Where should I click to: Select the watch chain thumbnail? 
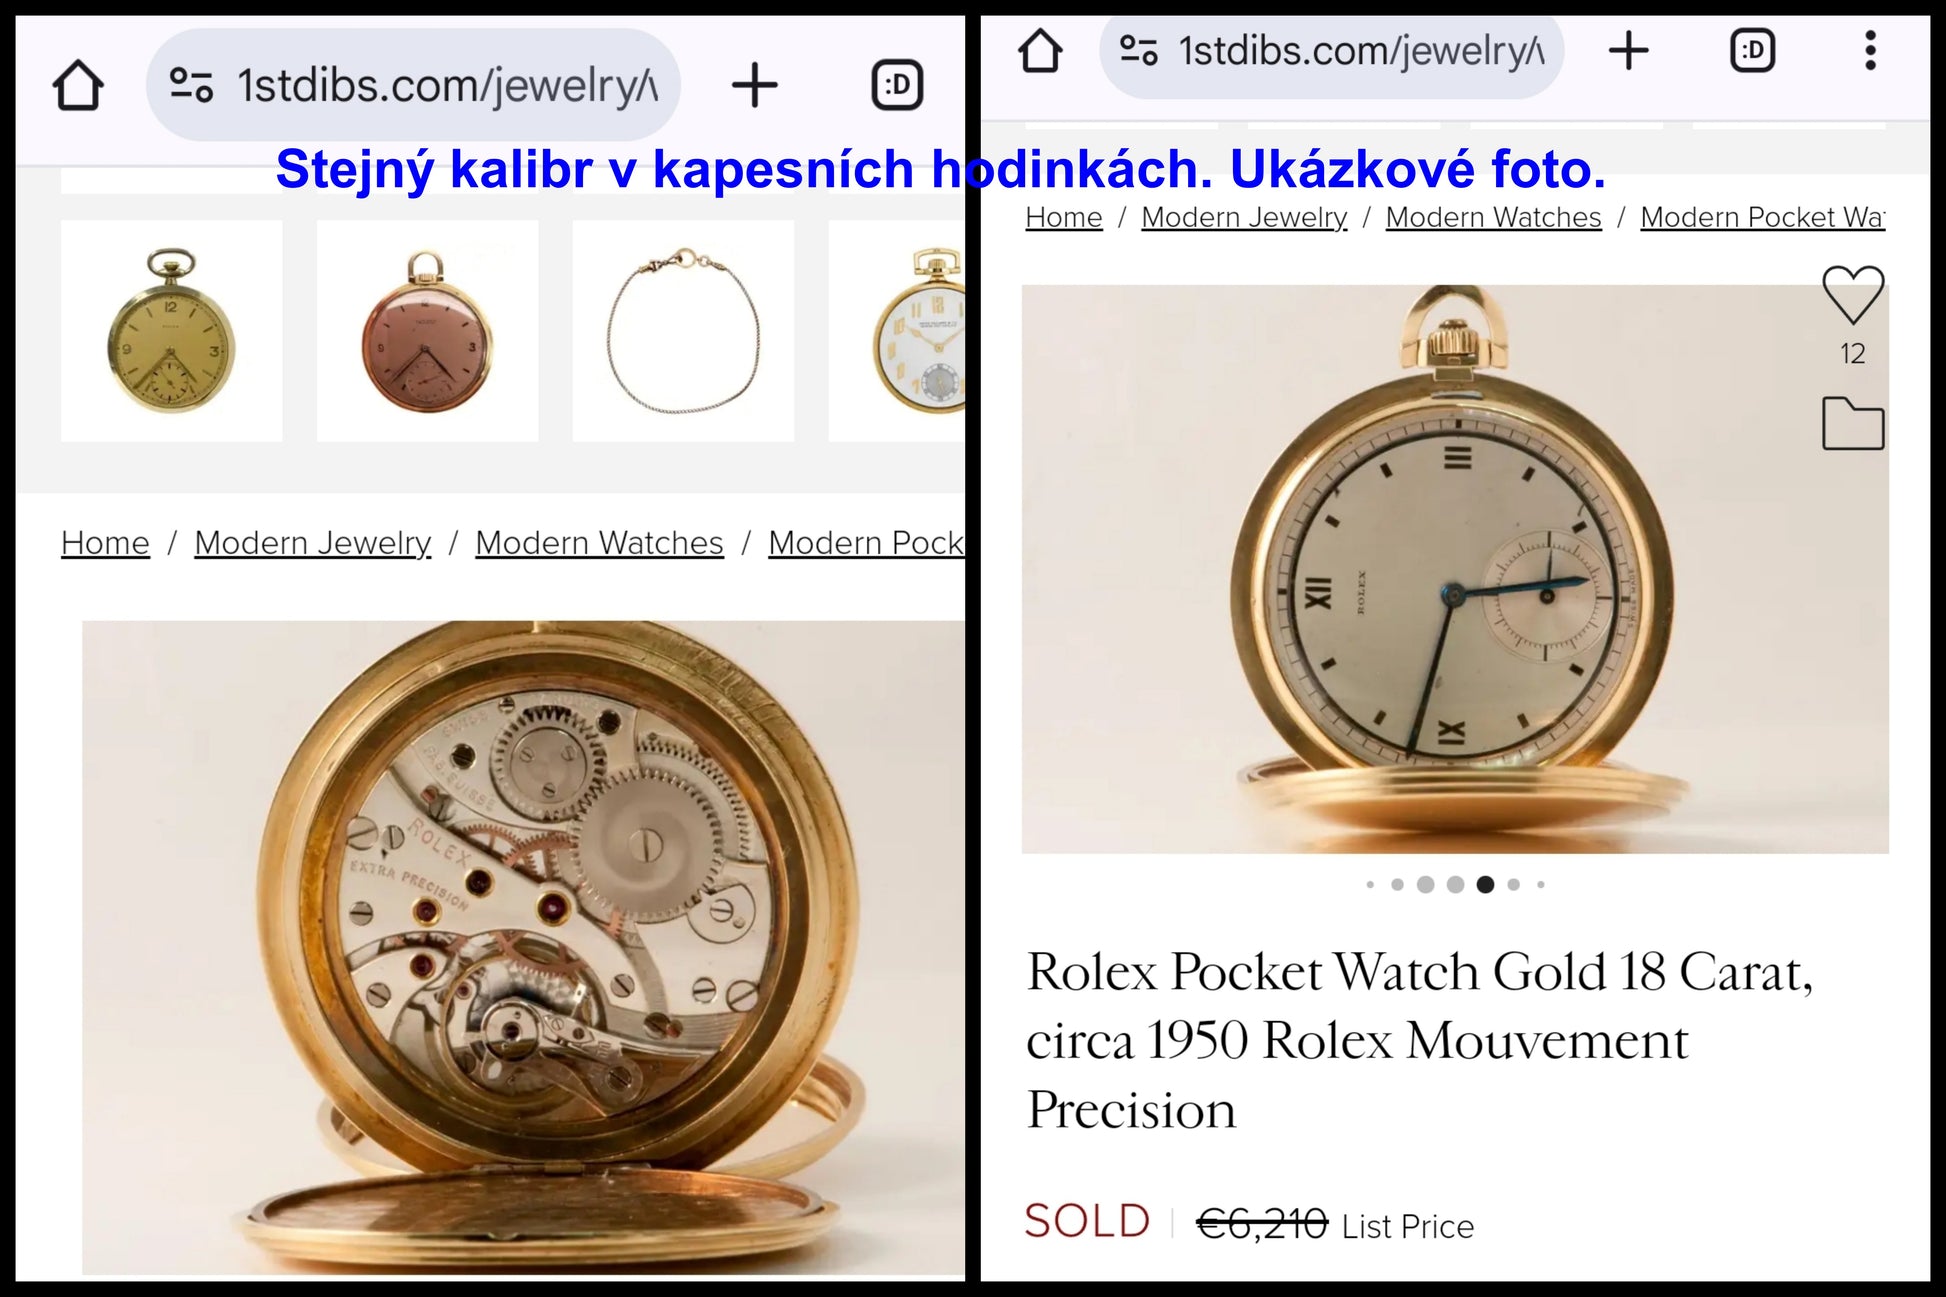point(683,331)
